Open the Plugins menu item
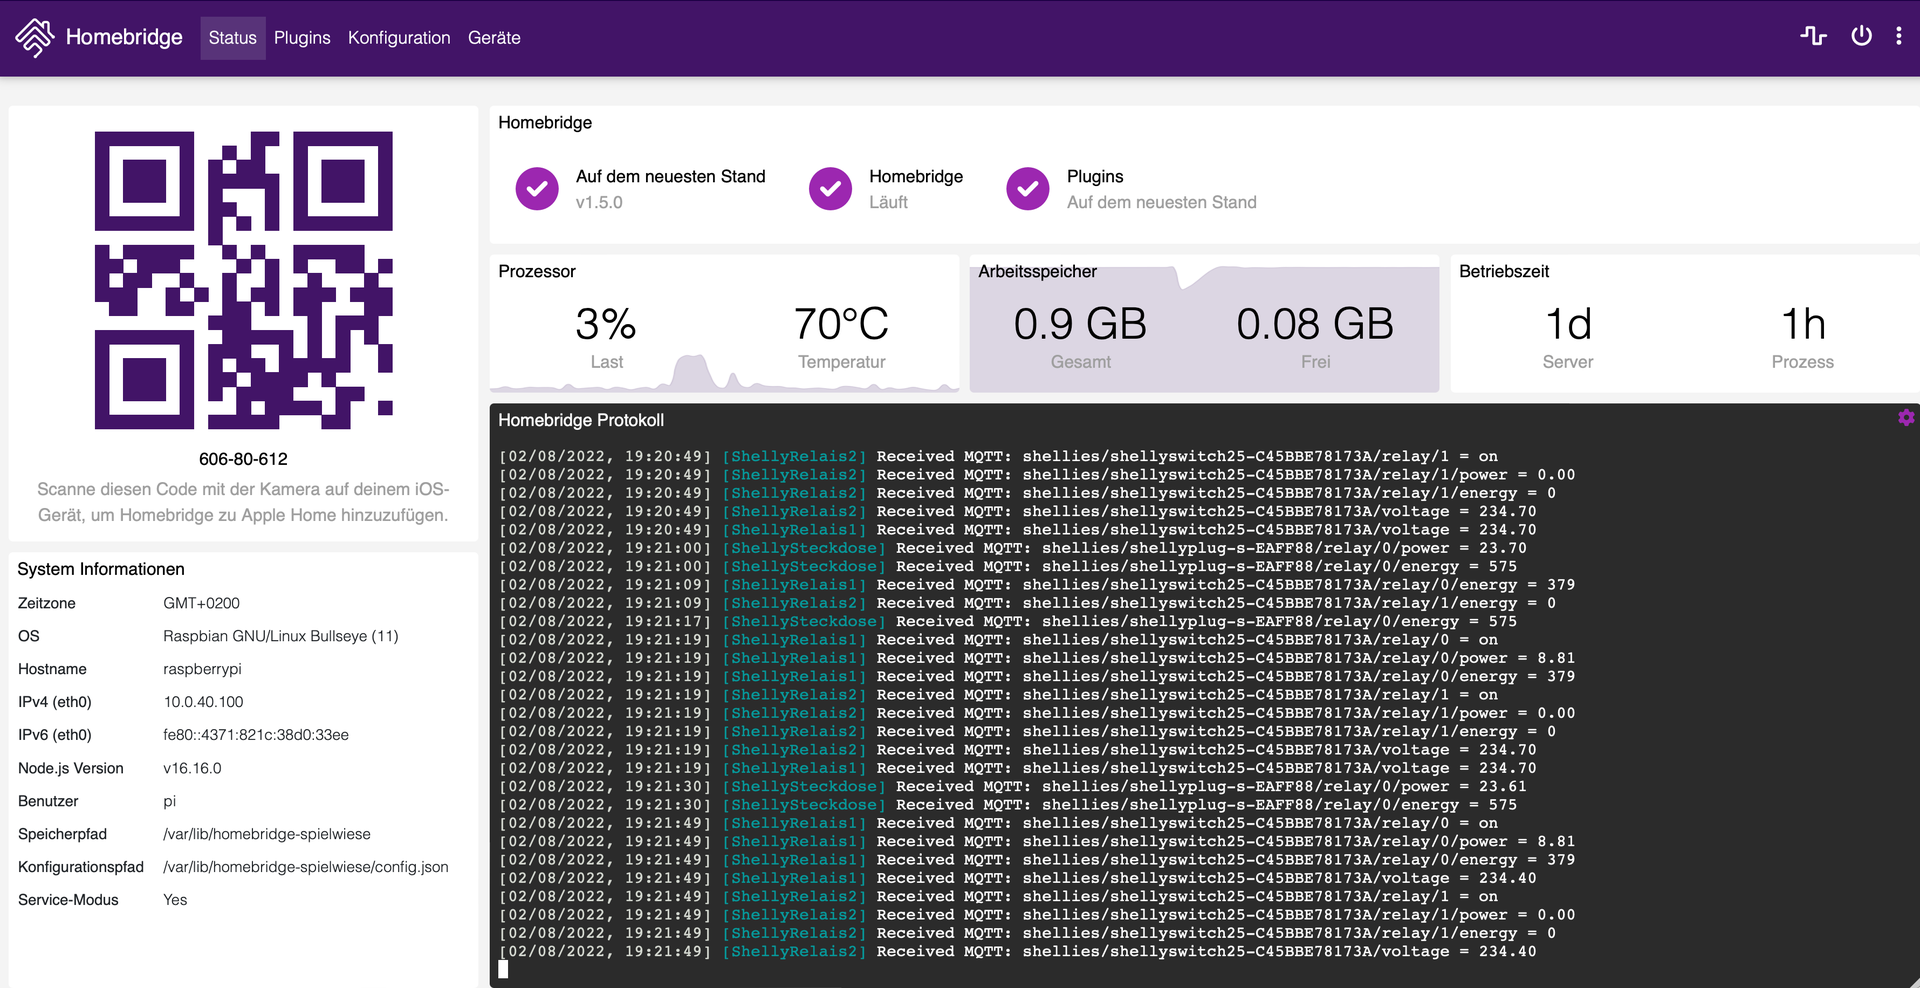This screenshot has height=988, width=1920. coord(302,38)
